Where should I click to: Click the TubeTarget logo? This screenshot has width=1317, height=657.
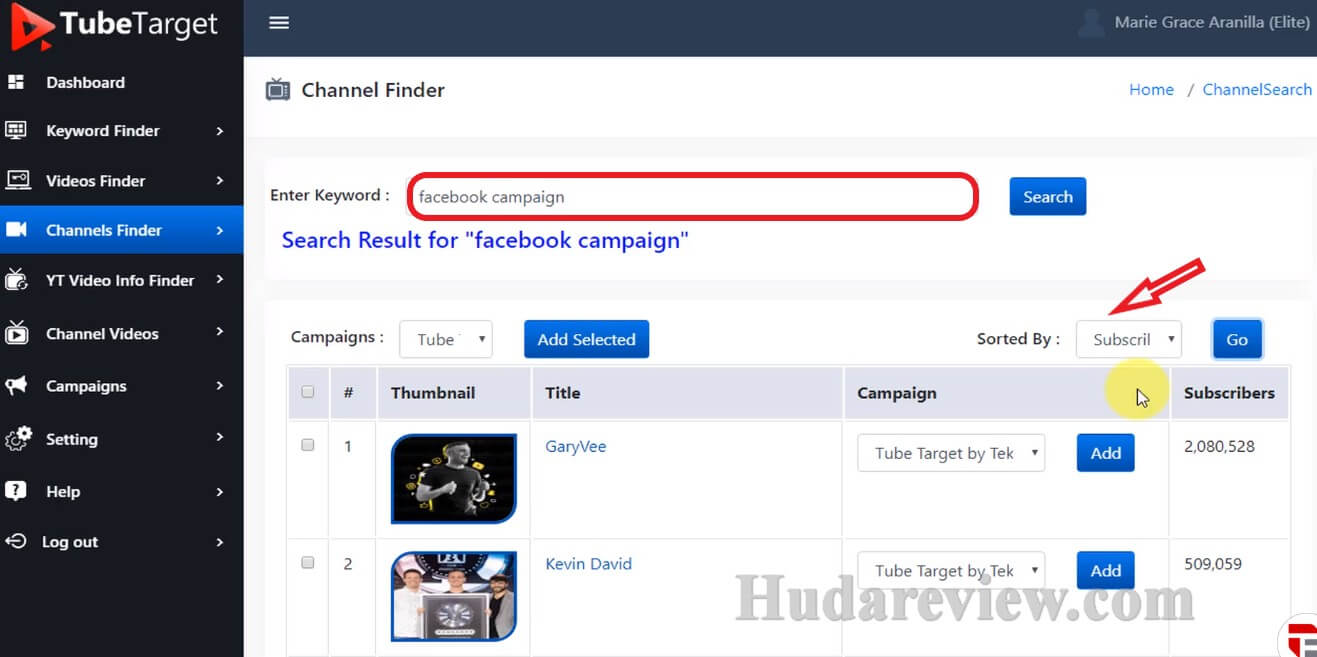click(114, 26)
